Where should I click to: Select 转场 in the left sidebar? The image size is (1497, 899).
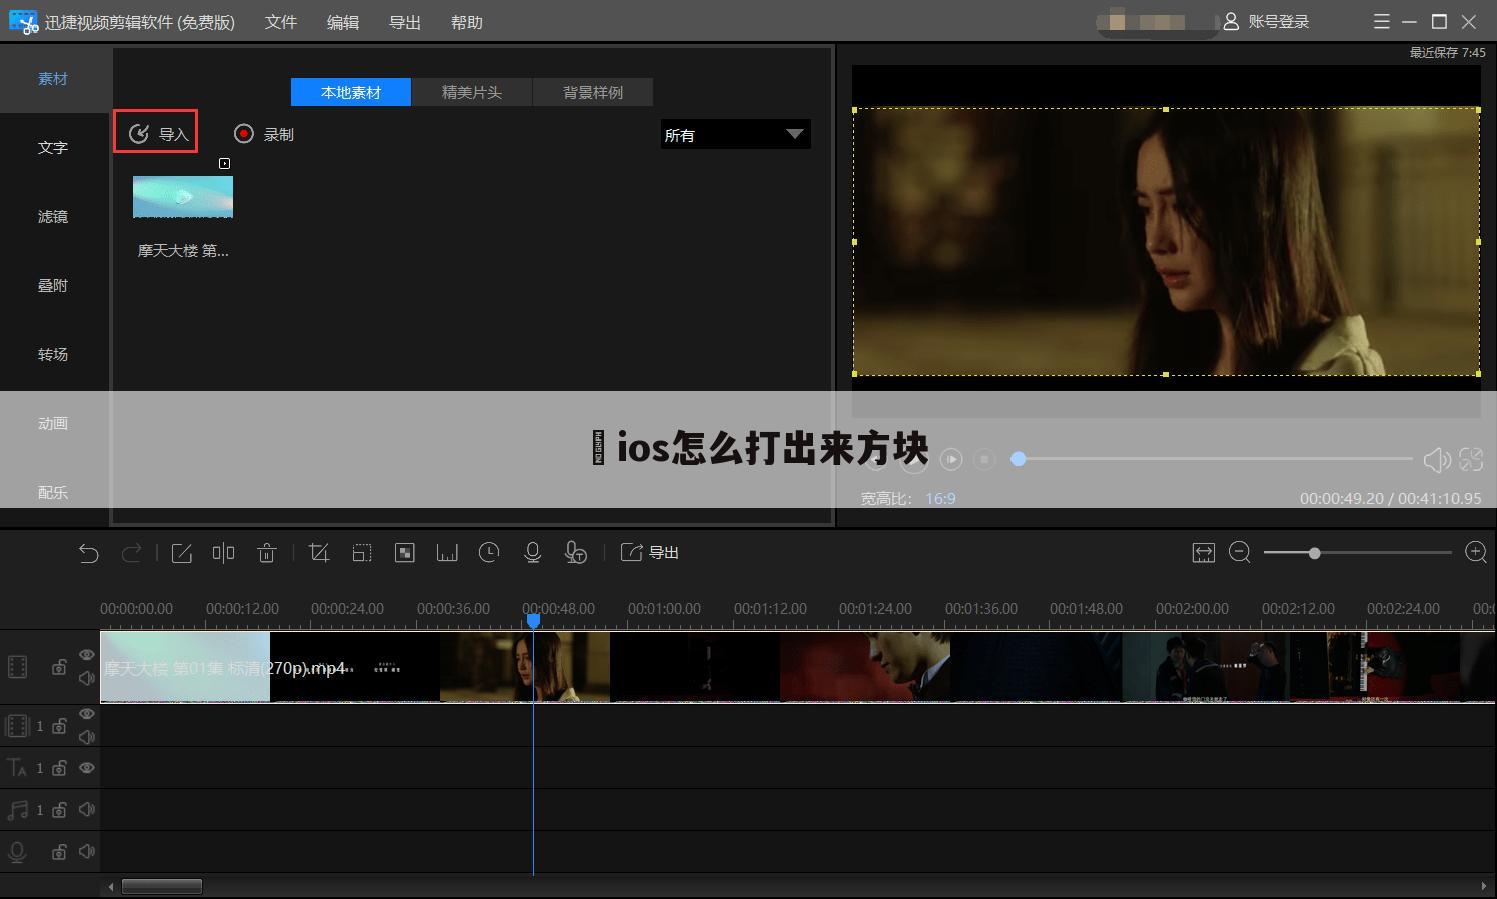pyautogui.click(x=53, y=355)
